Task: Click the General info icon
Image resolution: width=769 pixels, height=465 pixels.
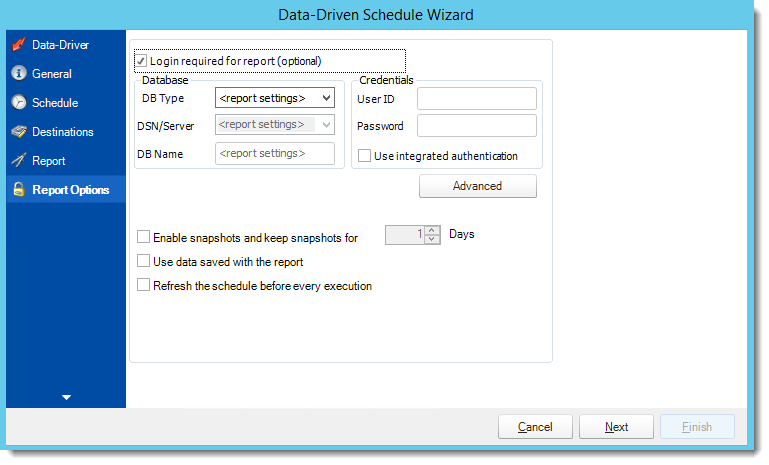Action: pyautogui.click(x=19, y=73)
